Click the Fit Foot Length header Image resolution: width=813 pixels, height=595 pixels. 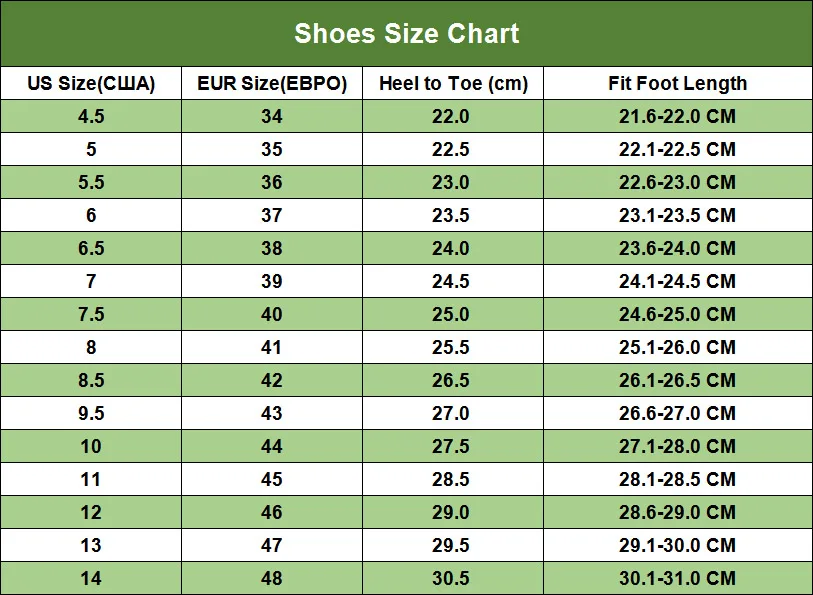point(677,83)
